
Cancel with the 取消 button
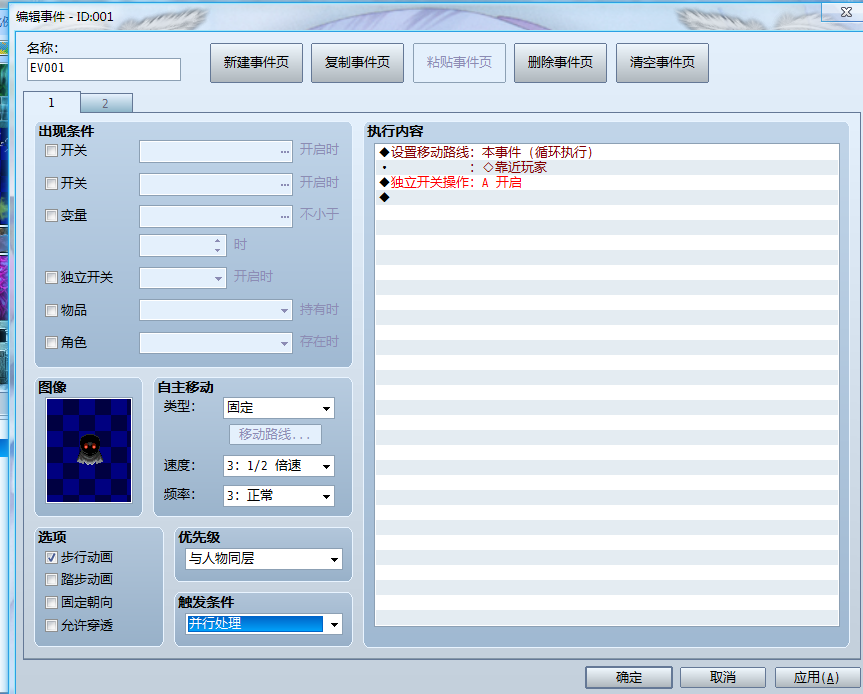click(x=723, y=677)
